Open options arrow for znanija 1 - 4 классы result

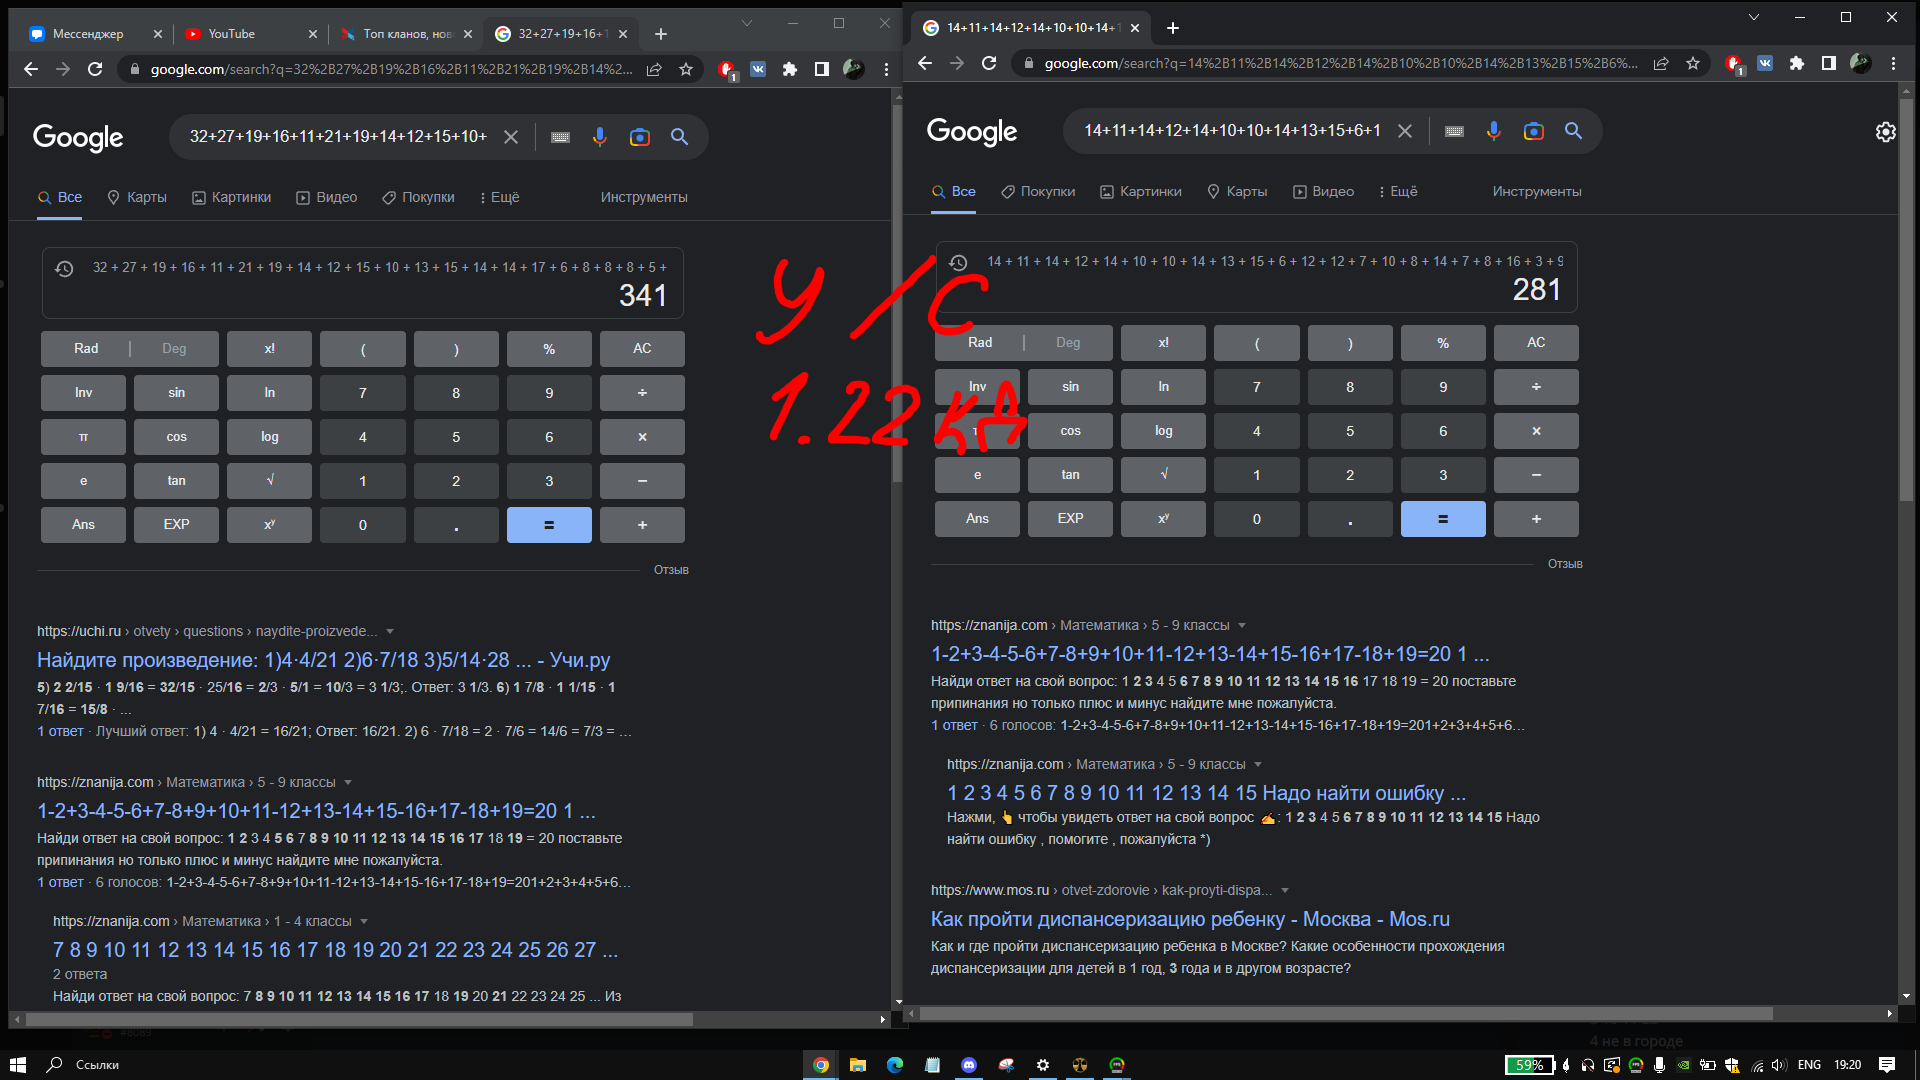pyautogui.click(x=364, y=922)
